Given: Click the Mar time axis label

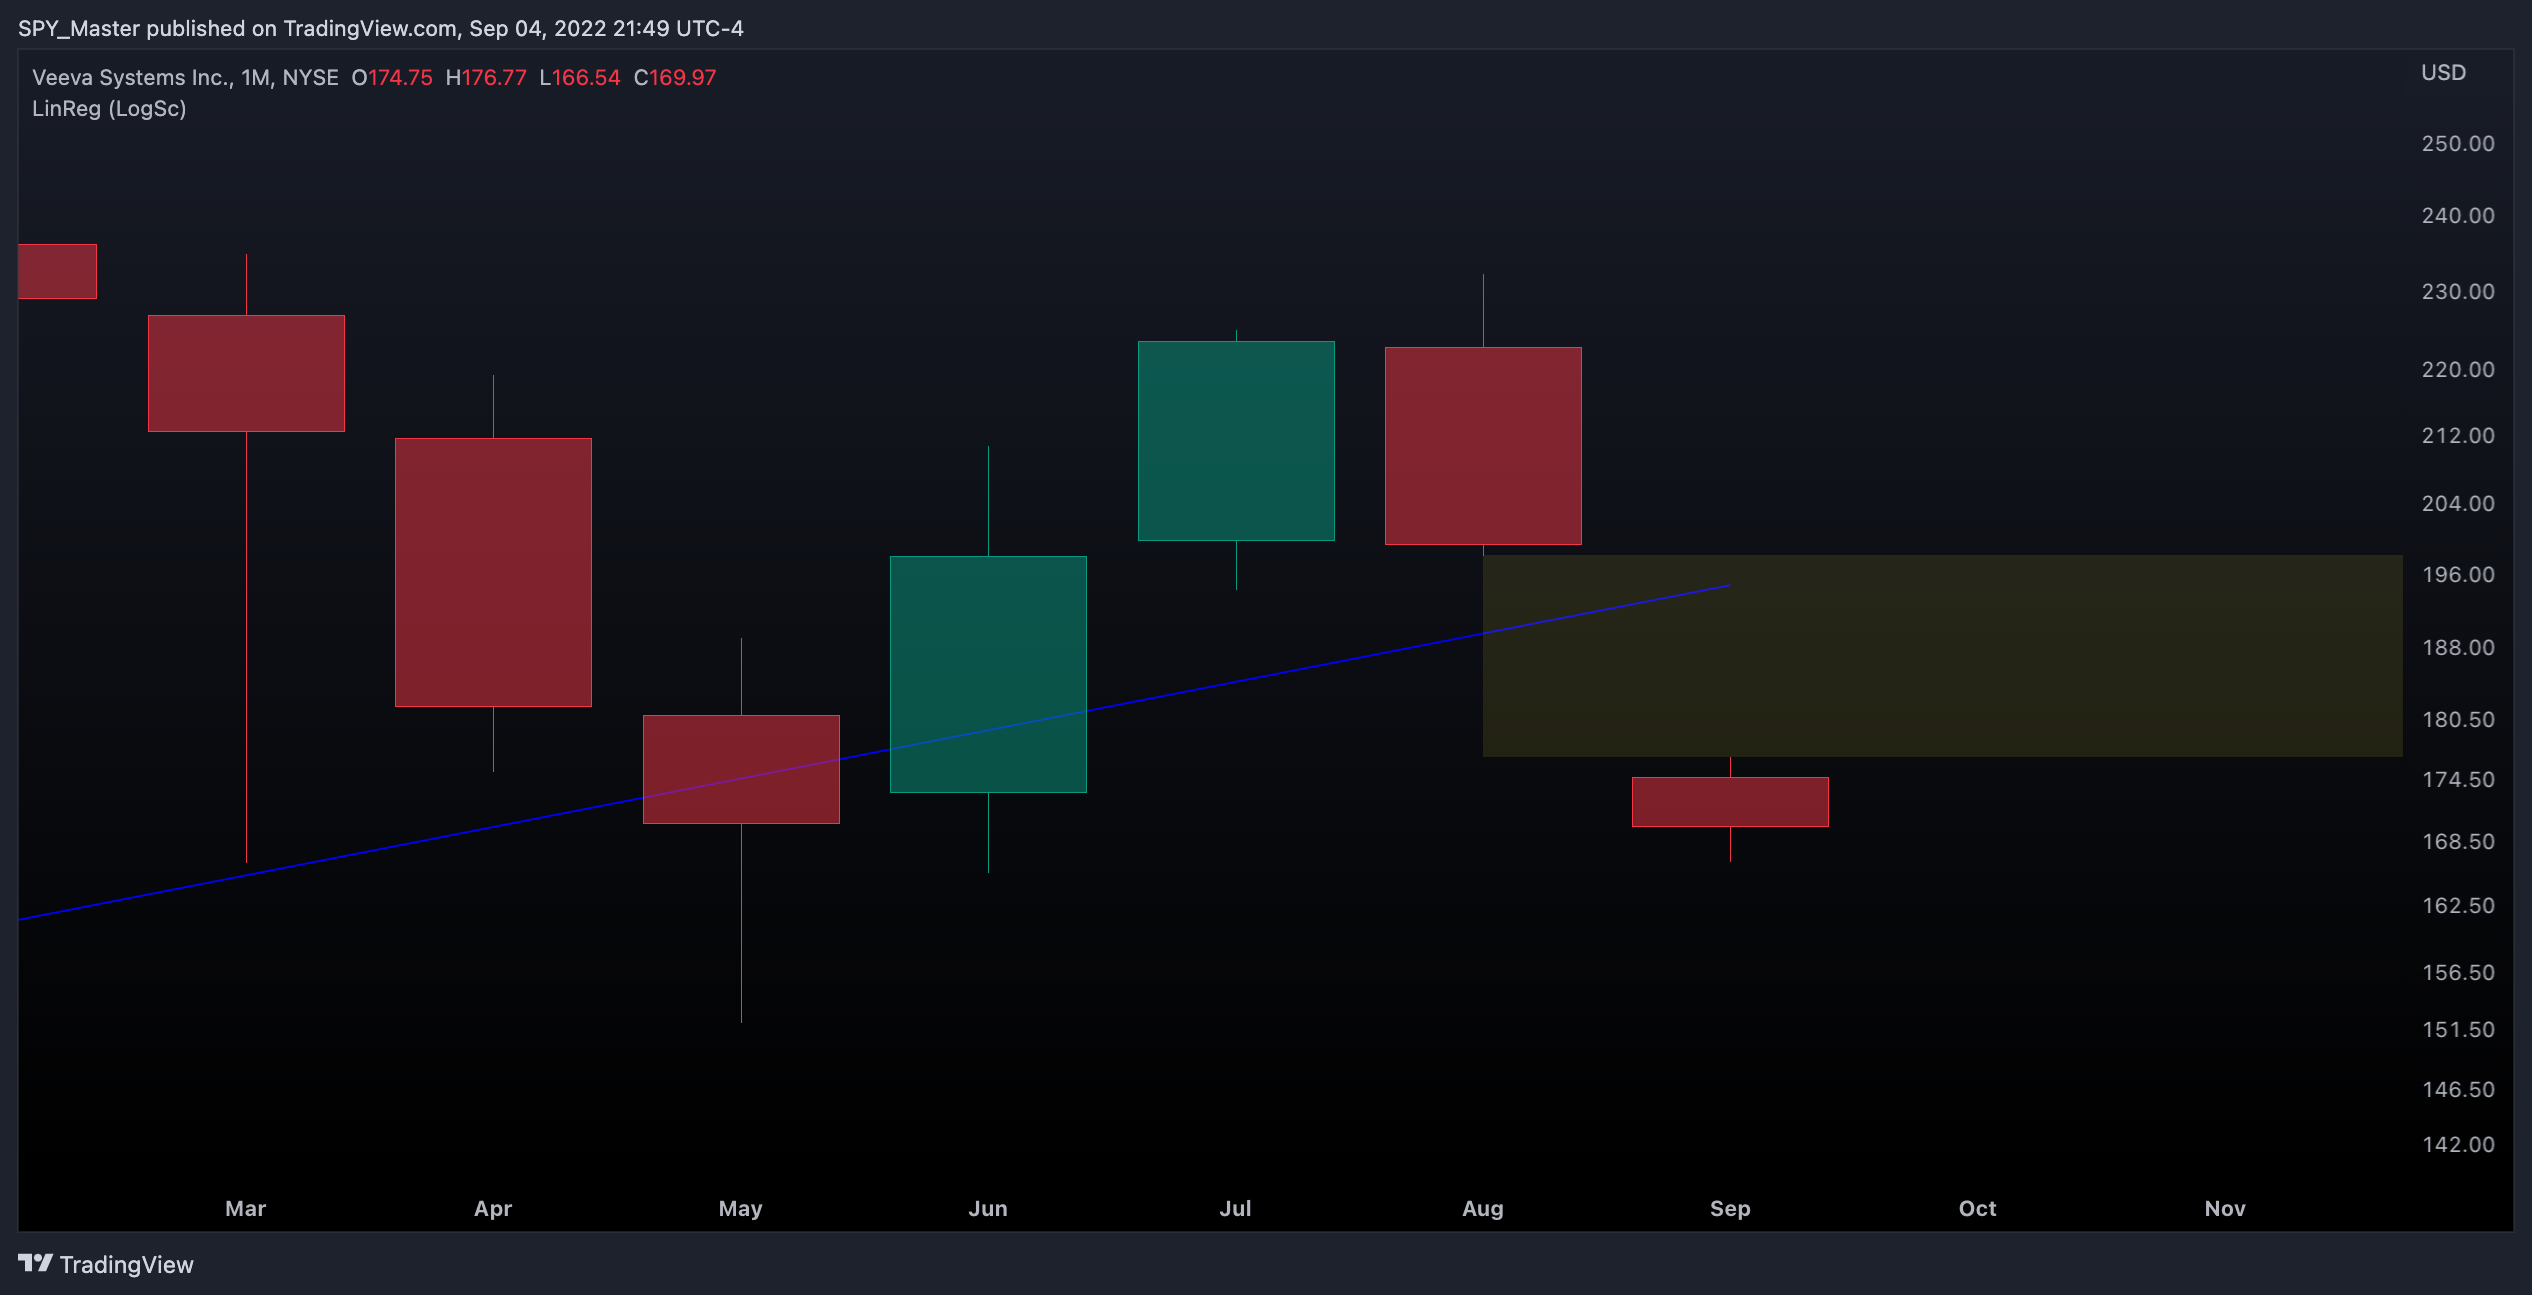Looking at the screenshot, I should coord(246,1209).
